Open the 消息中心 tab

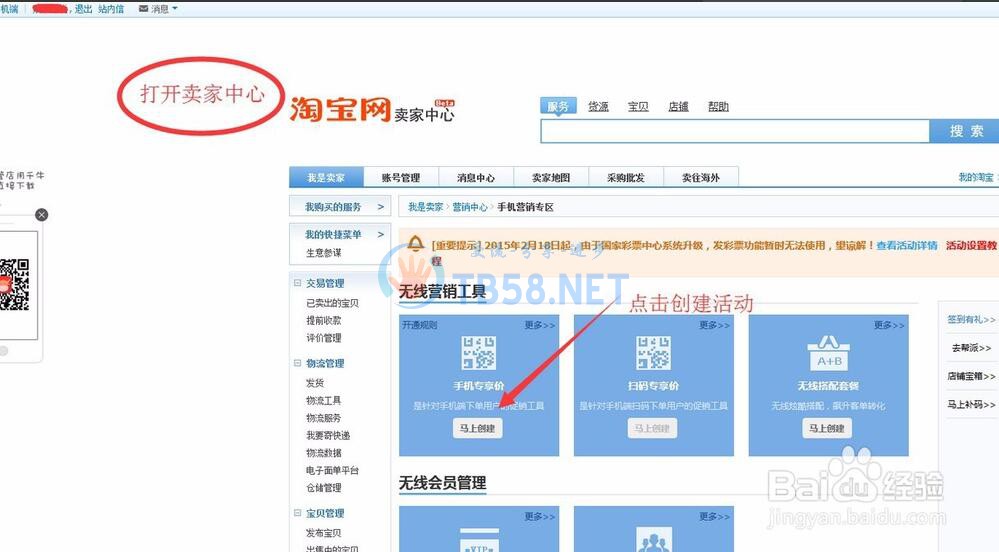click(476, 177)
